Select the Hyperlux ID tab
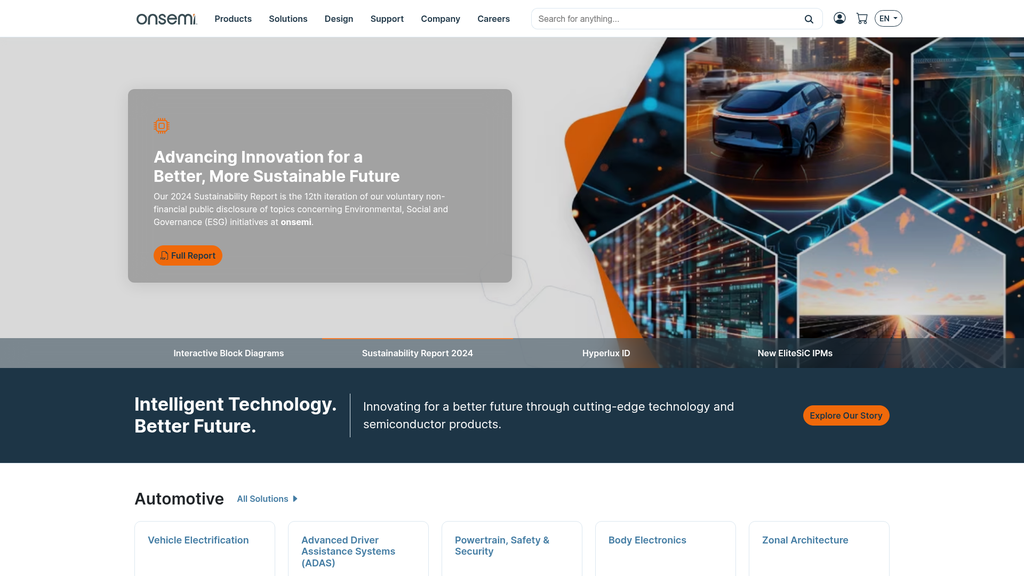This screenshot has height=576, width=1024. click(606, 353)
